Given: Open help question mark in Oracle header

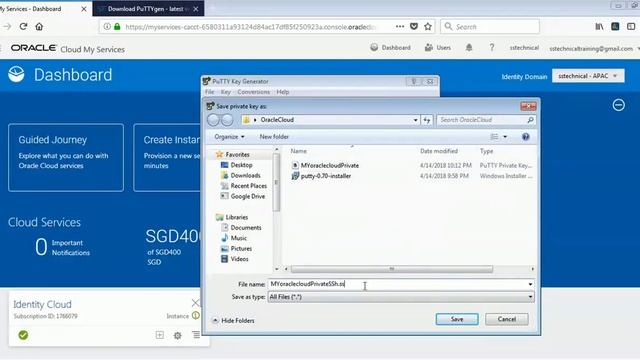Looking at the screenshot, I should pyautogui.click(x=492, y=48).
